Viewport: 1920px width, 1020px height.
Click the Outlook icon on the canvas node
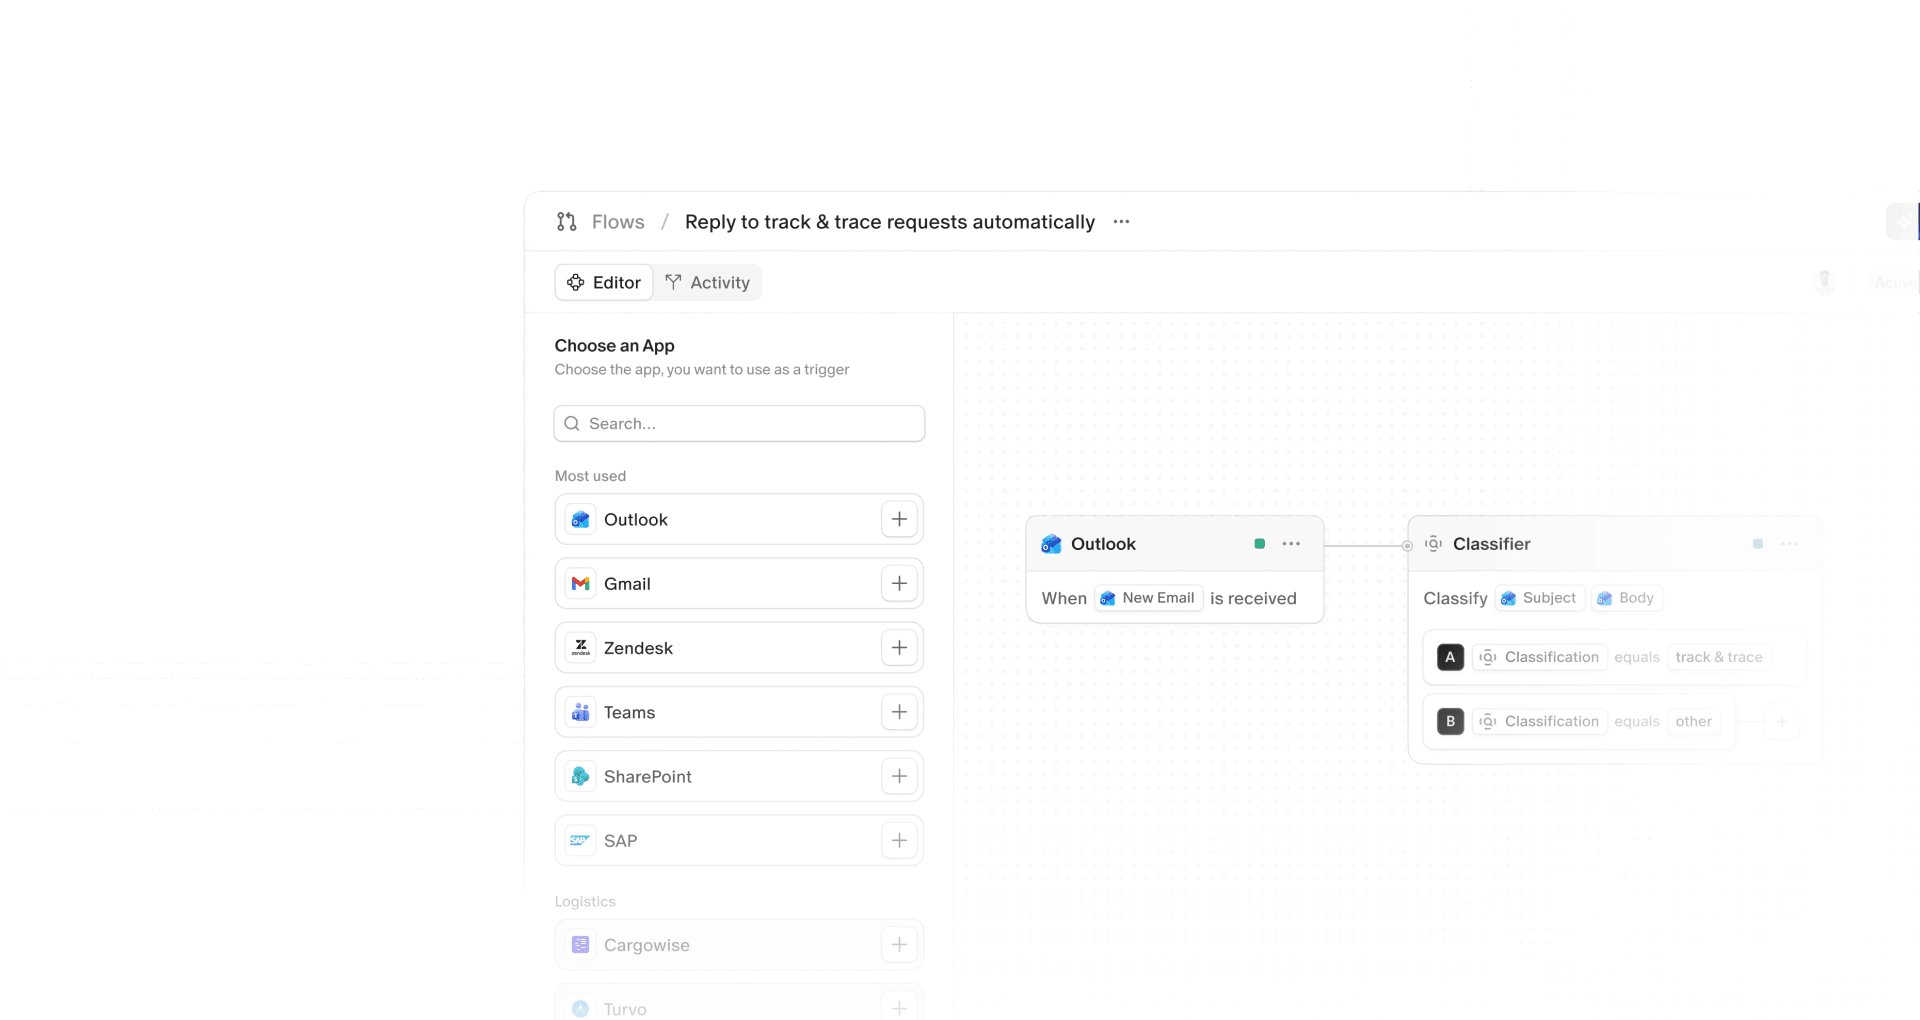coord(1051,544)
